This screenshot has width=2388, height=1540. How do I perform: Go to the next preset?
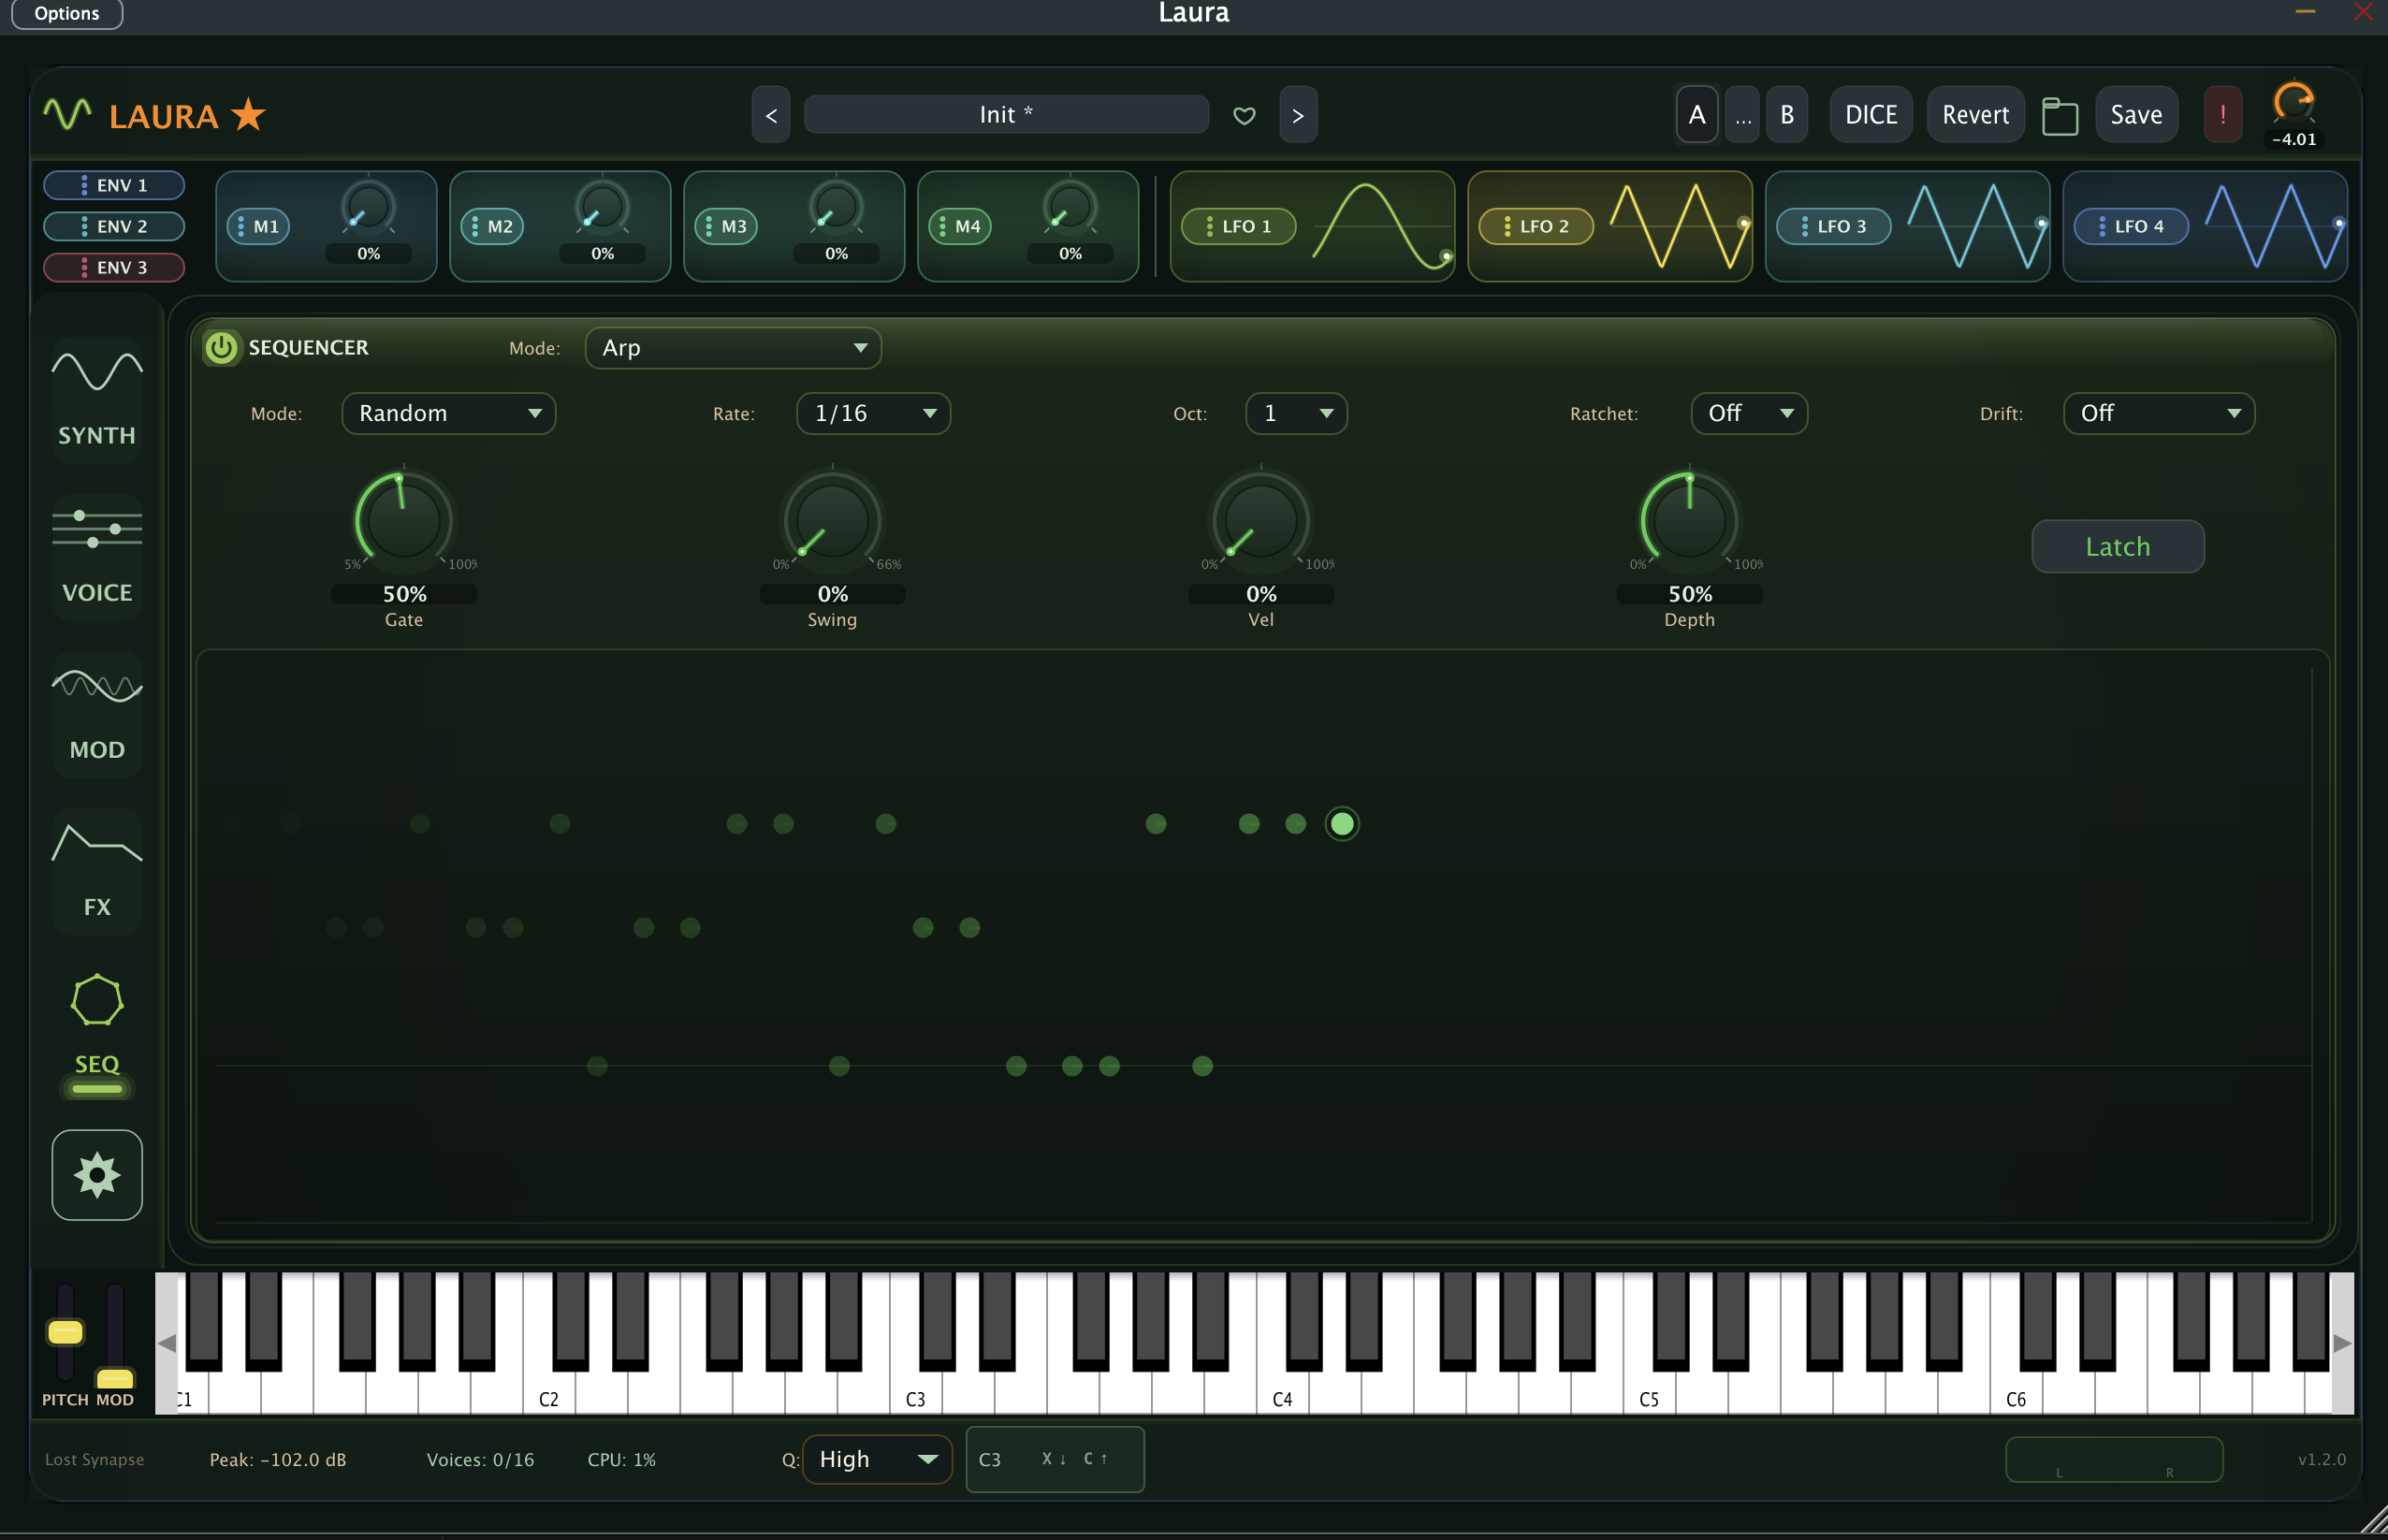tap(1298, 115)
